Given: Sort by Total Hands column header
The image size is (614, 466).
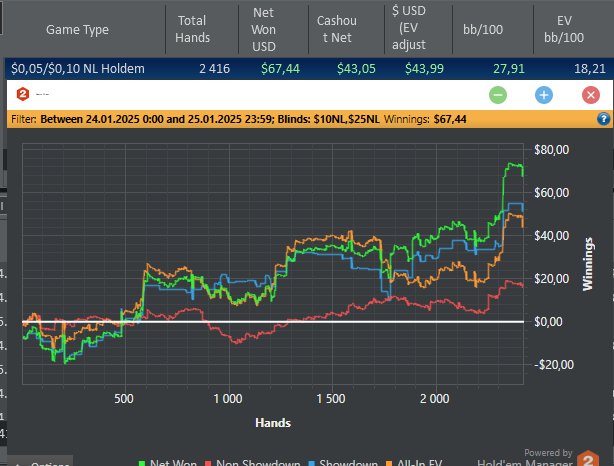Looking at the screenshot, I should pos(192,29).
